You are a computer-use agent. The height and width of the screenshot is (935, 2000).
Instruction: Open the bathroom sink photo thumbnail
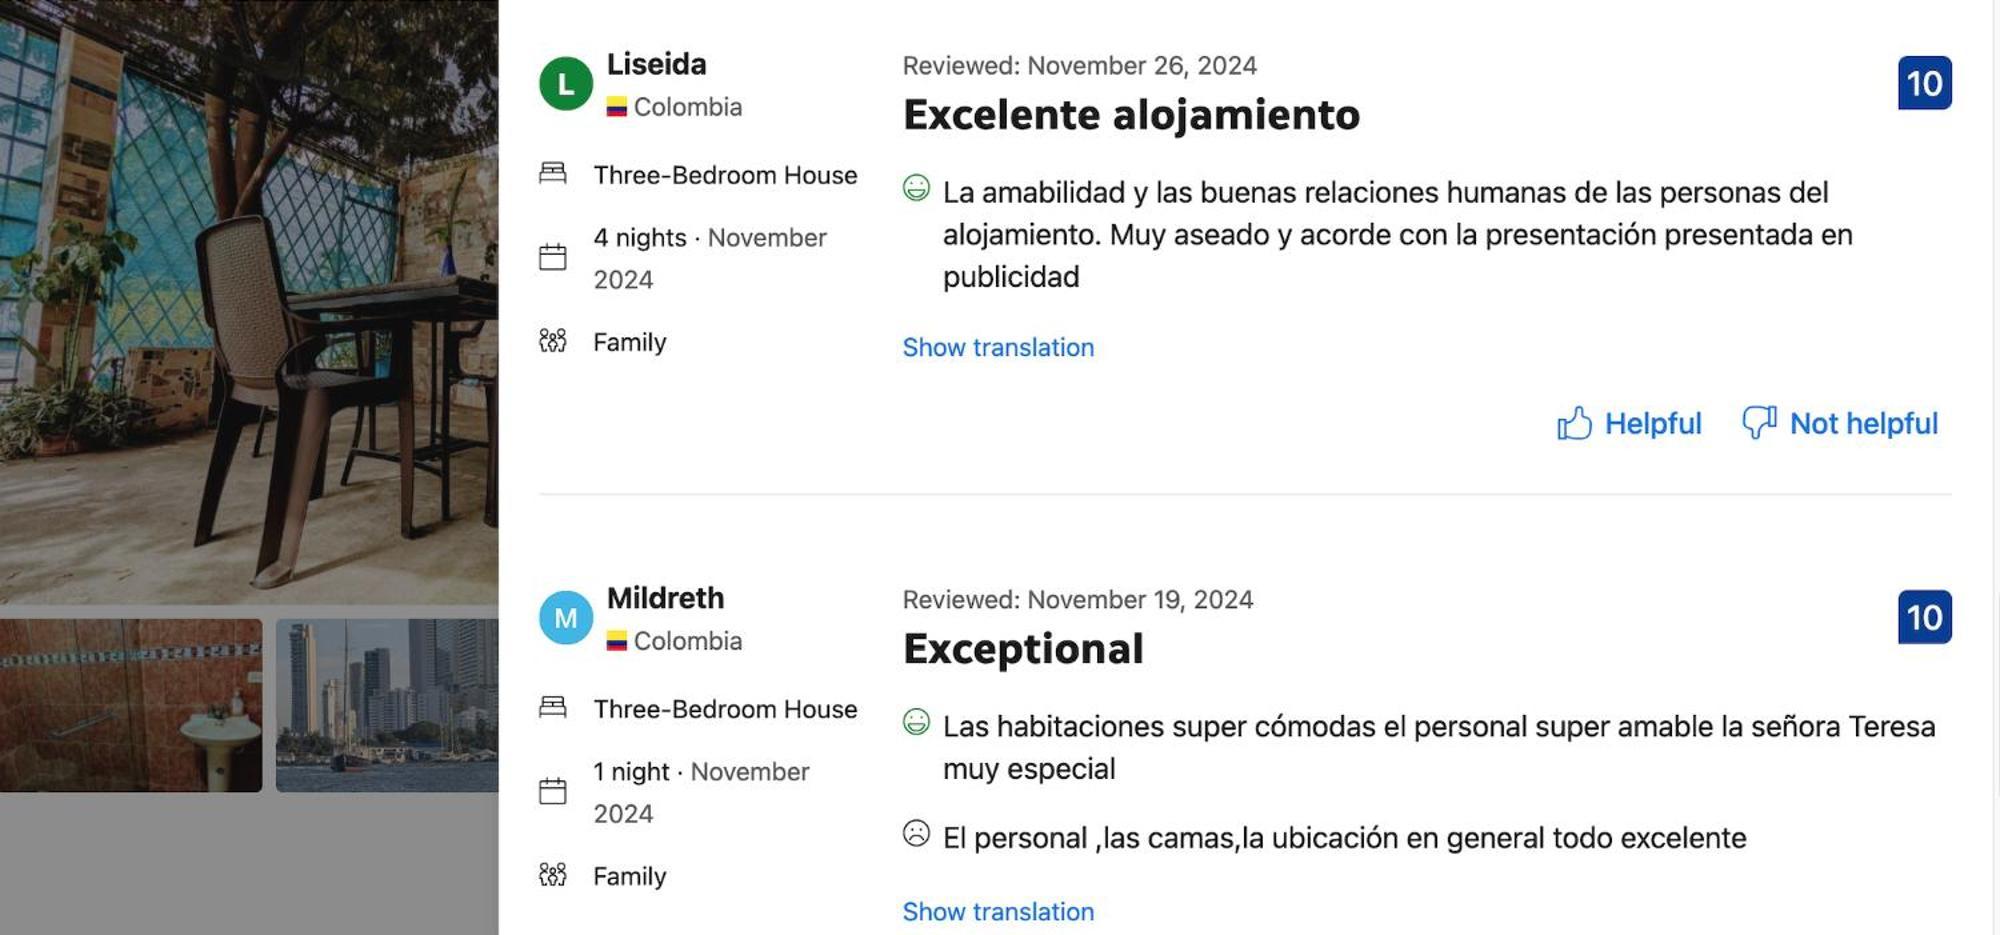pyautogui.click(x=131, y=705)
